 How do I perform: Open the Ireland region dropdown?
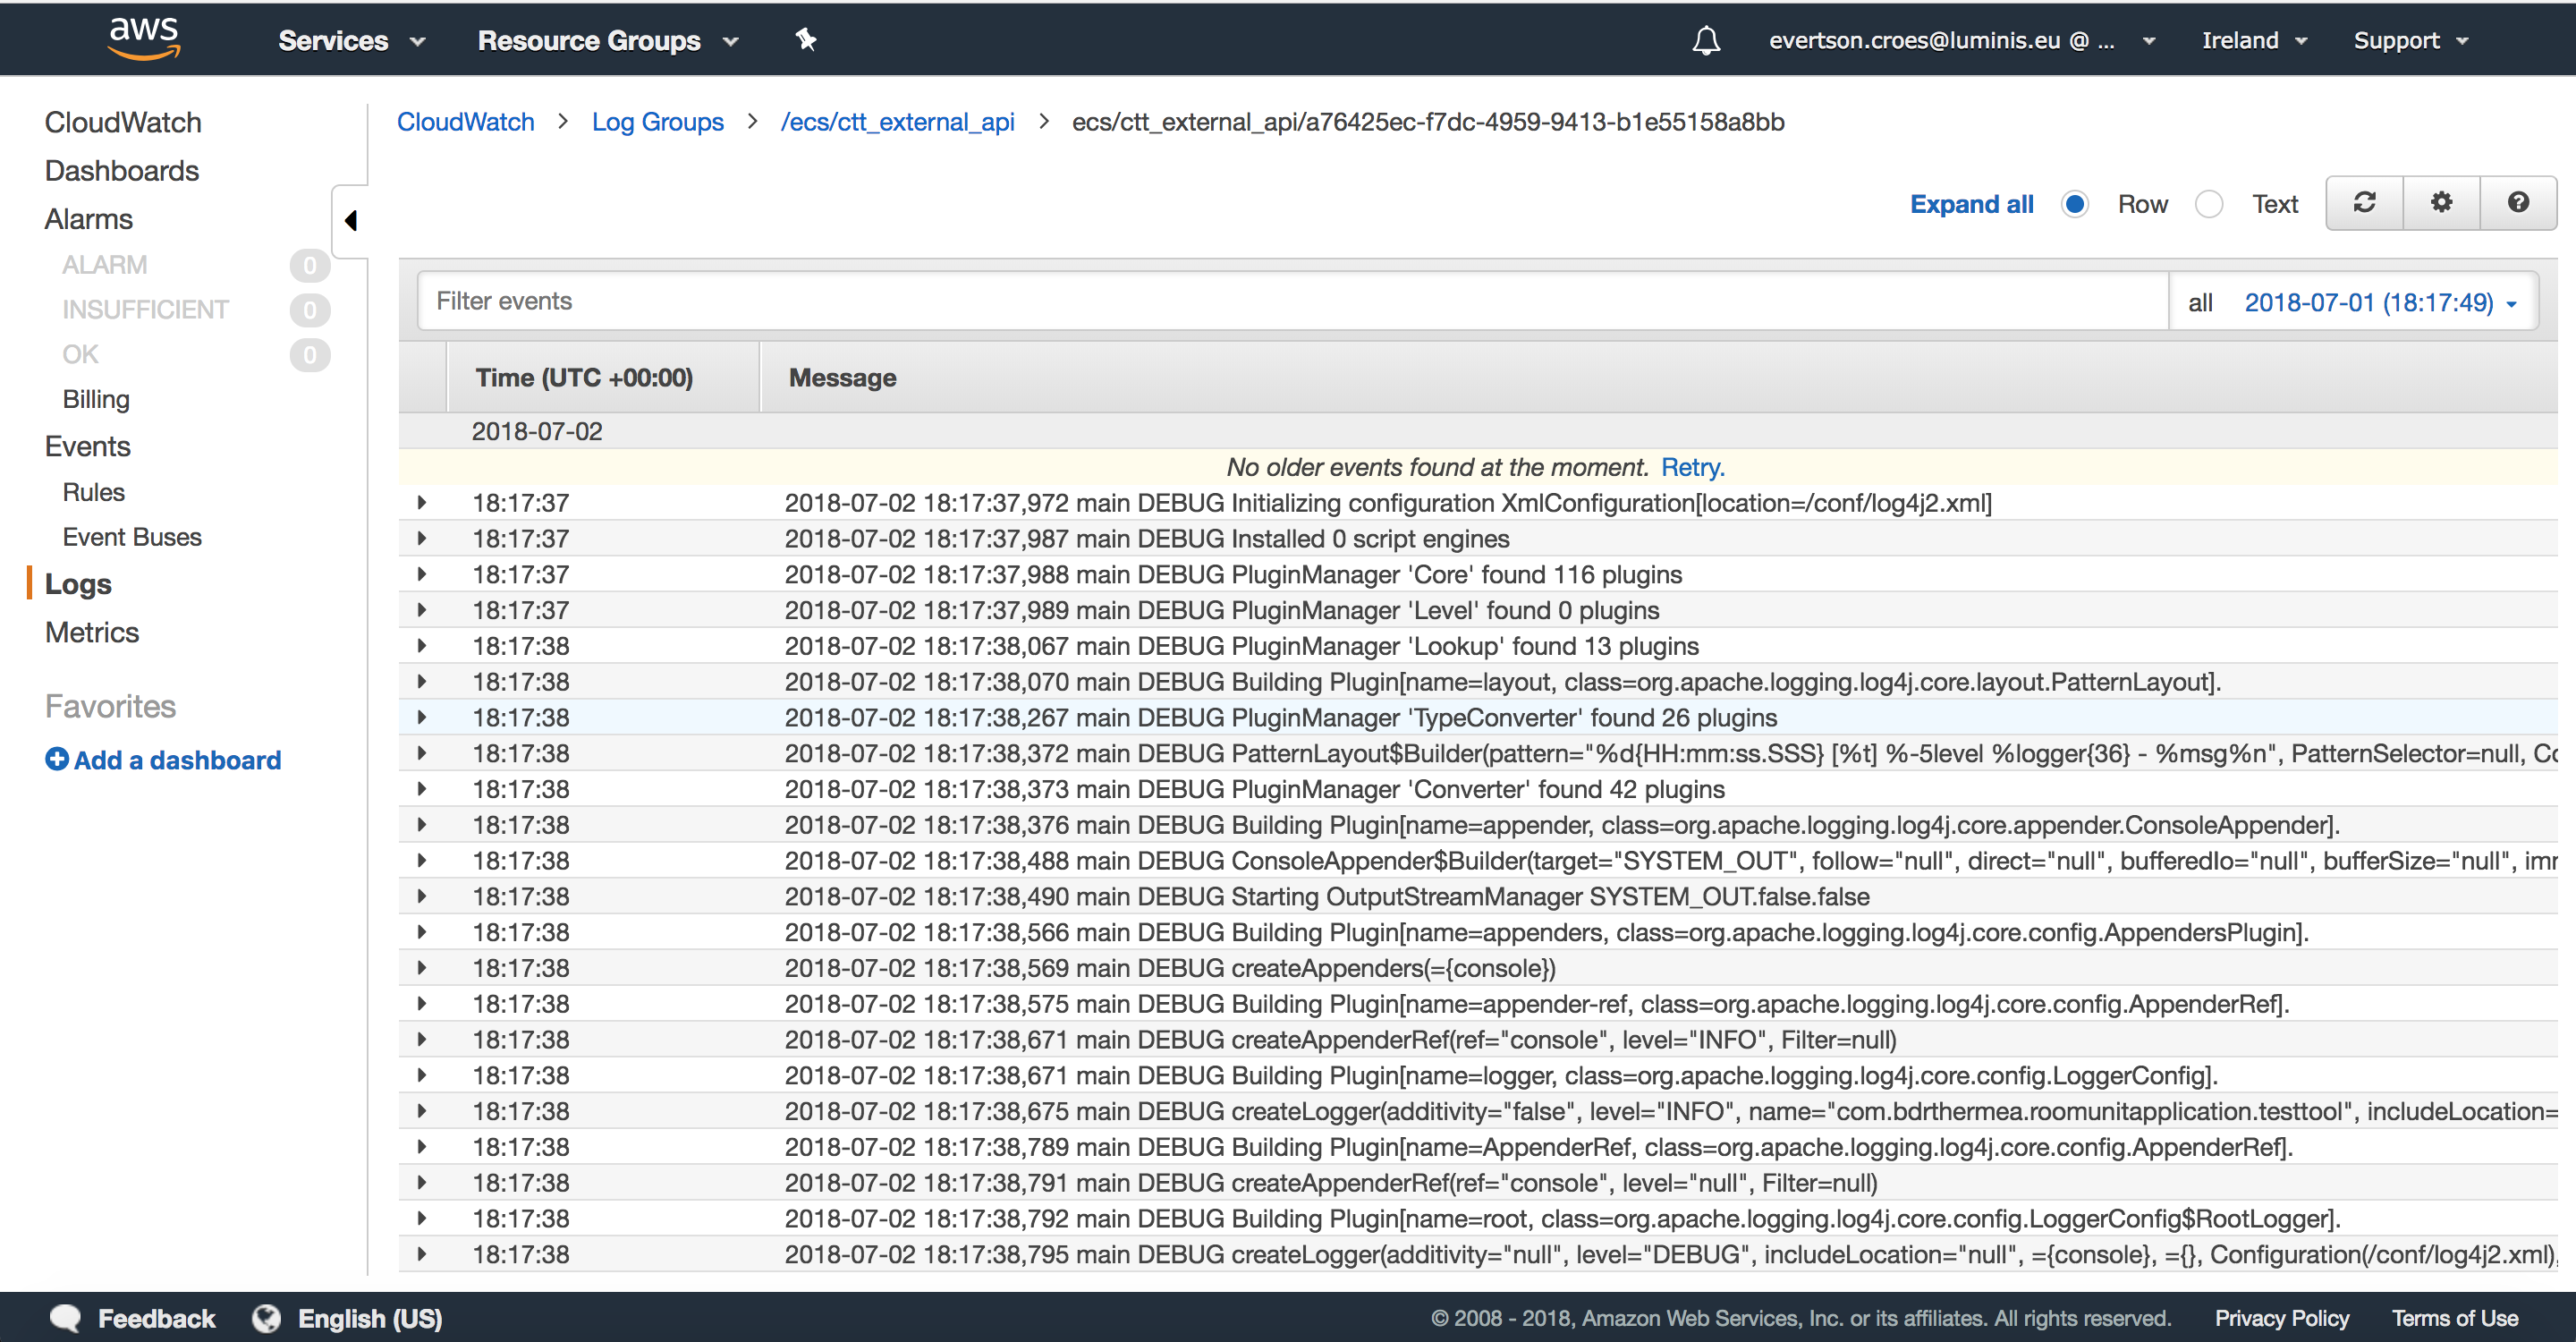(x=2253, y=40)
